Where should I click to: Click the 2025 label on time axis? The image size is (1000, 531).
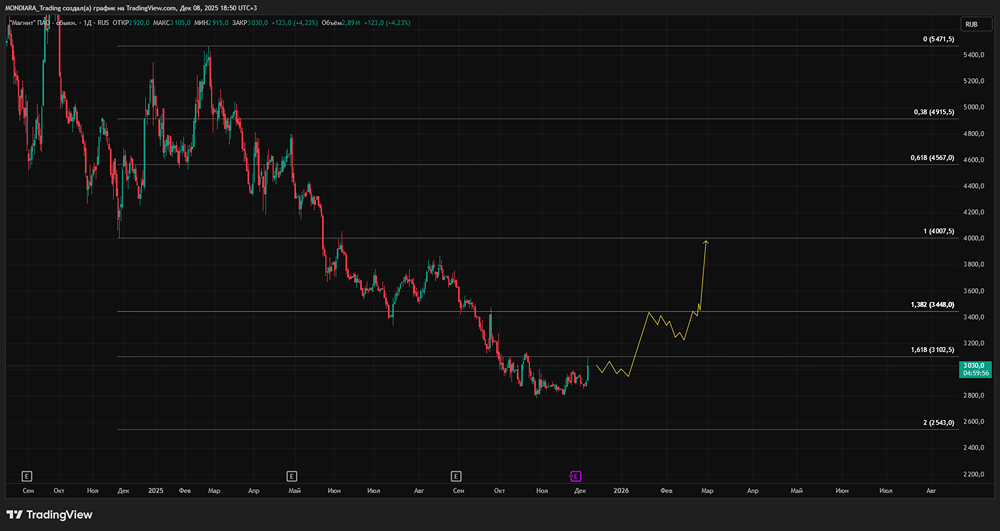pos(155,491)
